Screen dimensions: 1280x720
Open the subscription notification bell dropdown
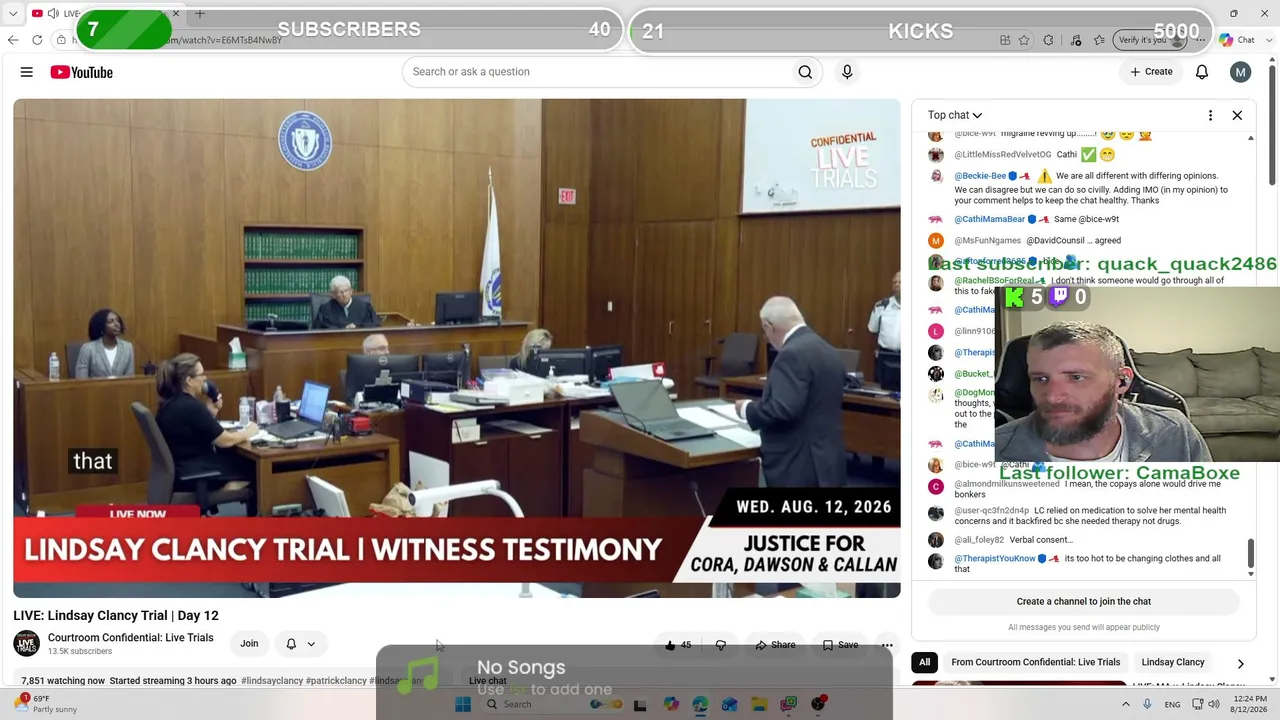pos(300,644)
